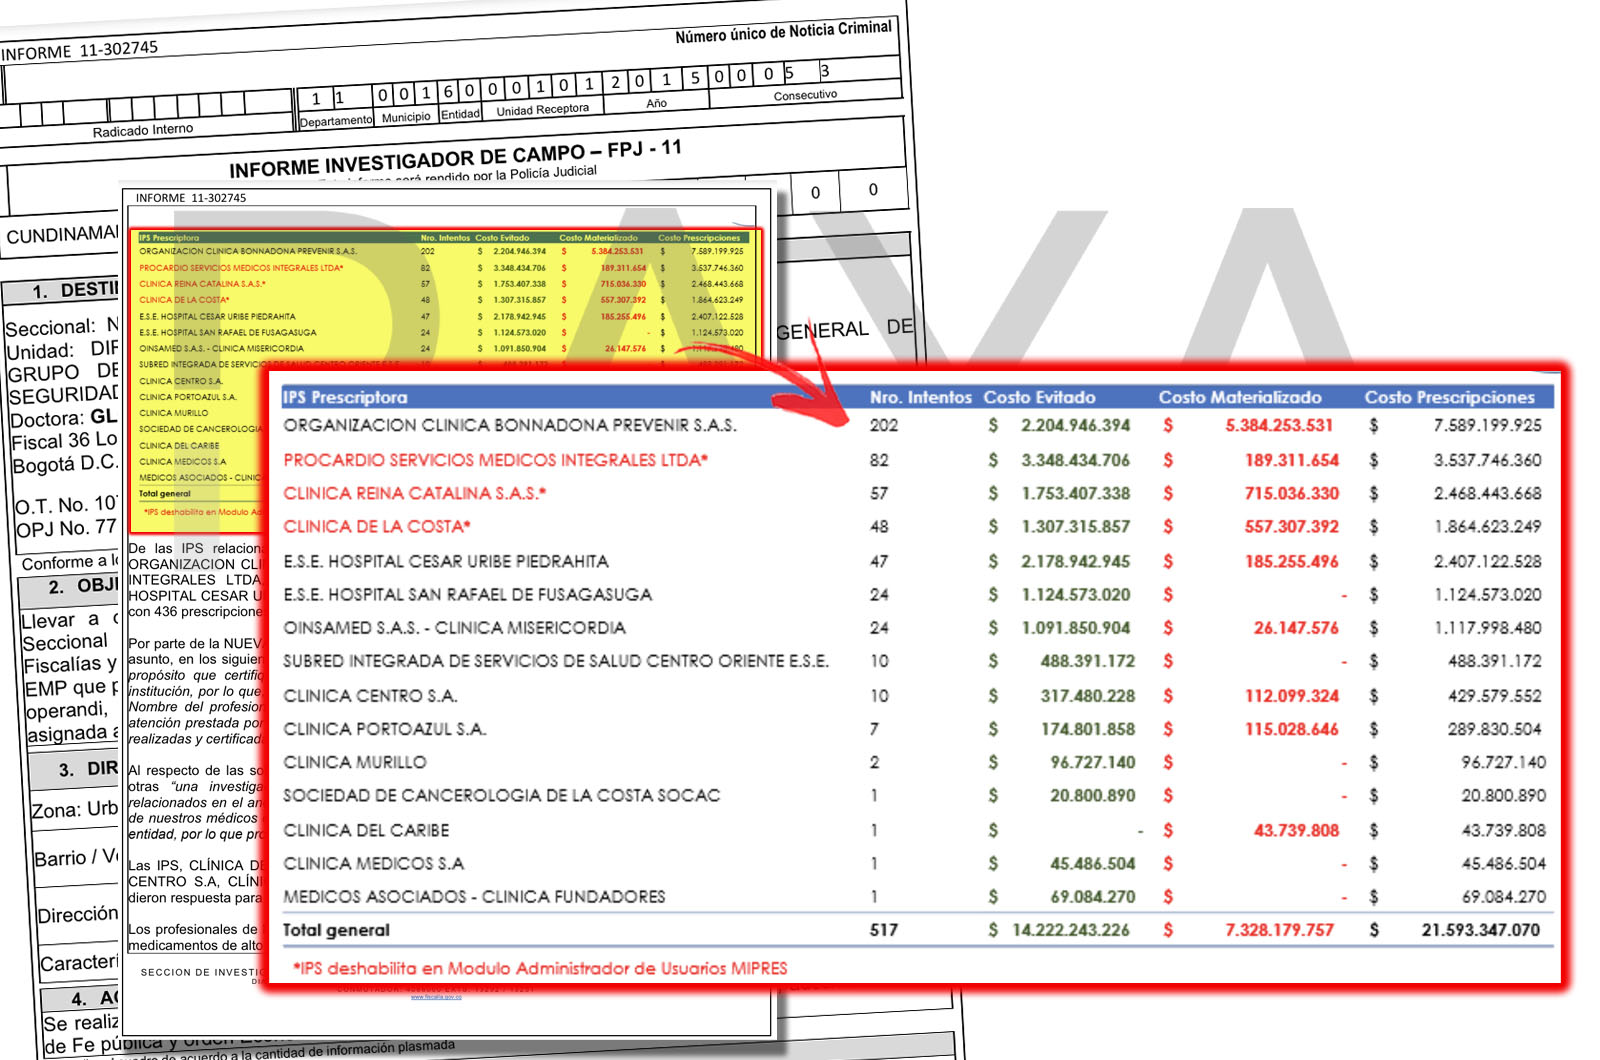
Task: Select red '115.028.646' in enlarged table
Action: pyautogui.click(x=1292, y=728)
